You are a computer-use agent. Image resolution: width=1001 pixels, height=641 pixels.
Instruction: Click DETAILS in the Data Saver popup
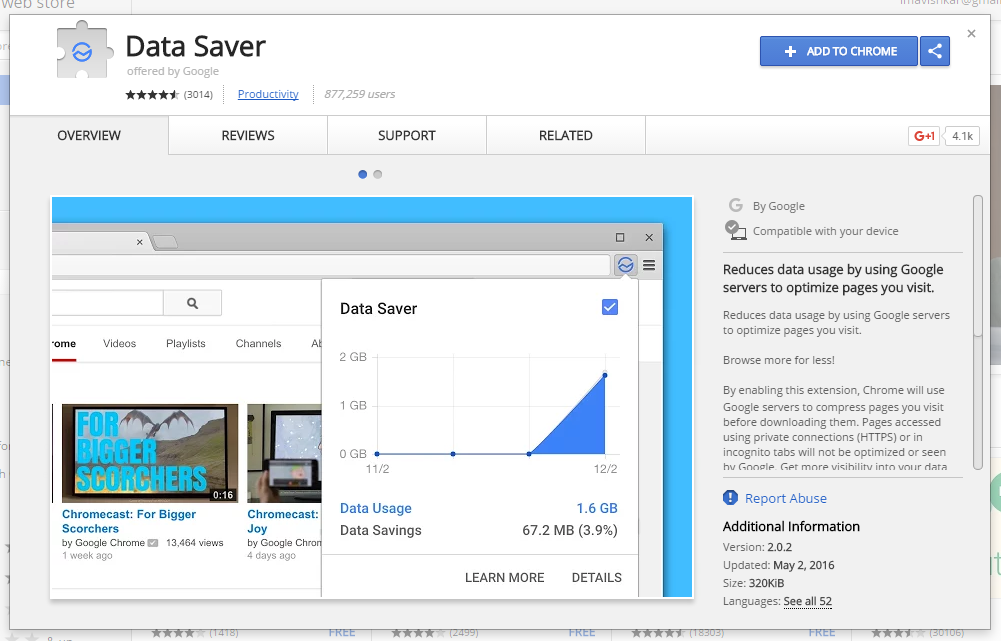[x=596, y=578]
